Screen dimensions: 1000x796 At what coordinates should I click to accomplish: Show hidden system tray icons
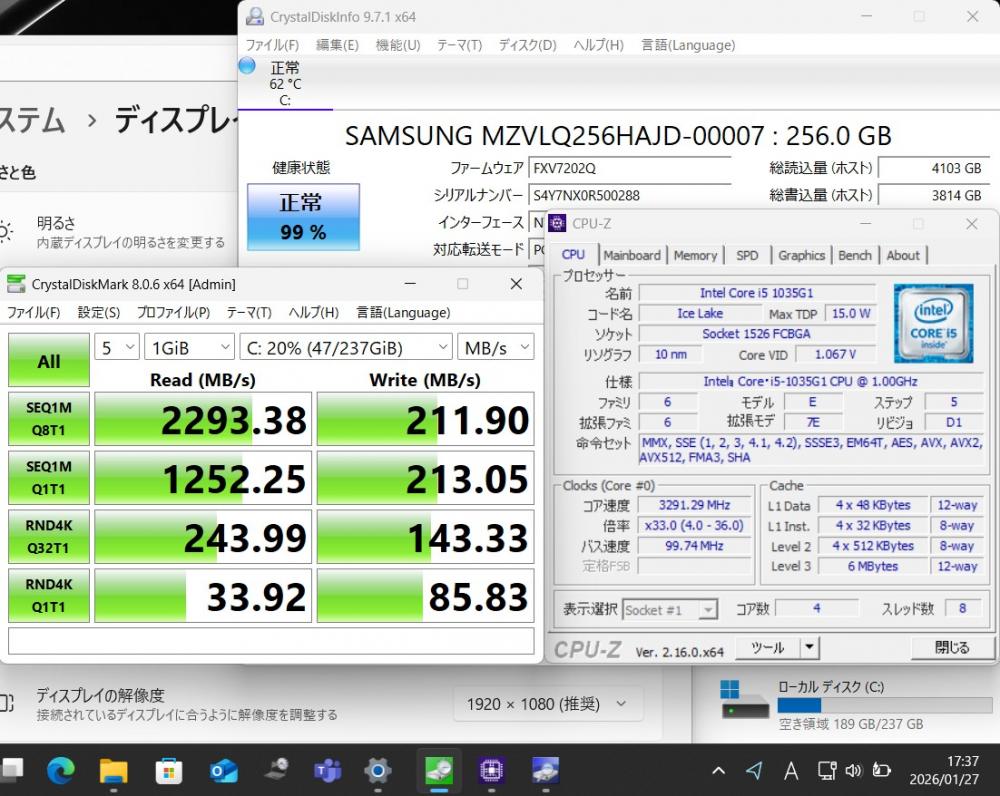(718, 771)
